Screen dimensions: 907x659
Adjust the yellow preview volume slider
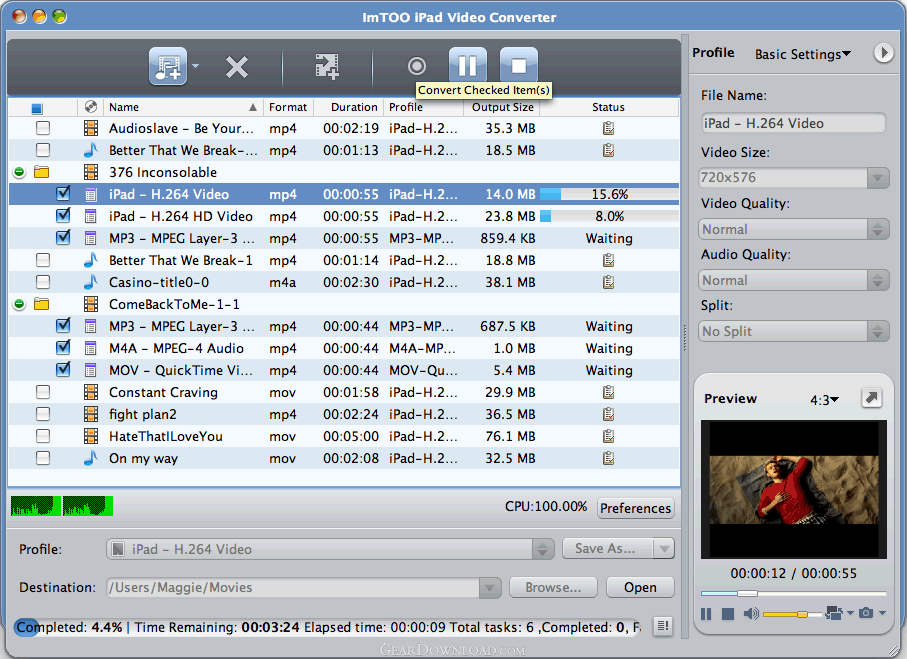792,614
